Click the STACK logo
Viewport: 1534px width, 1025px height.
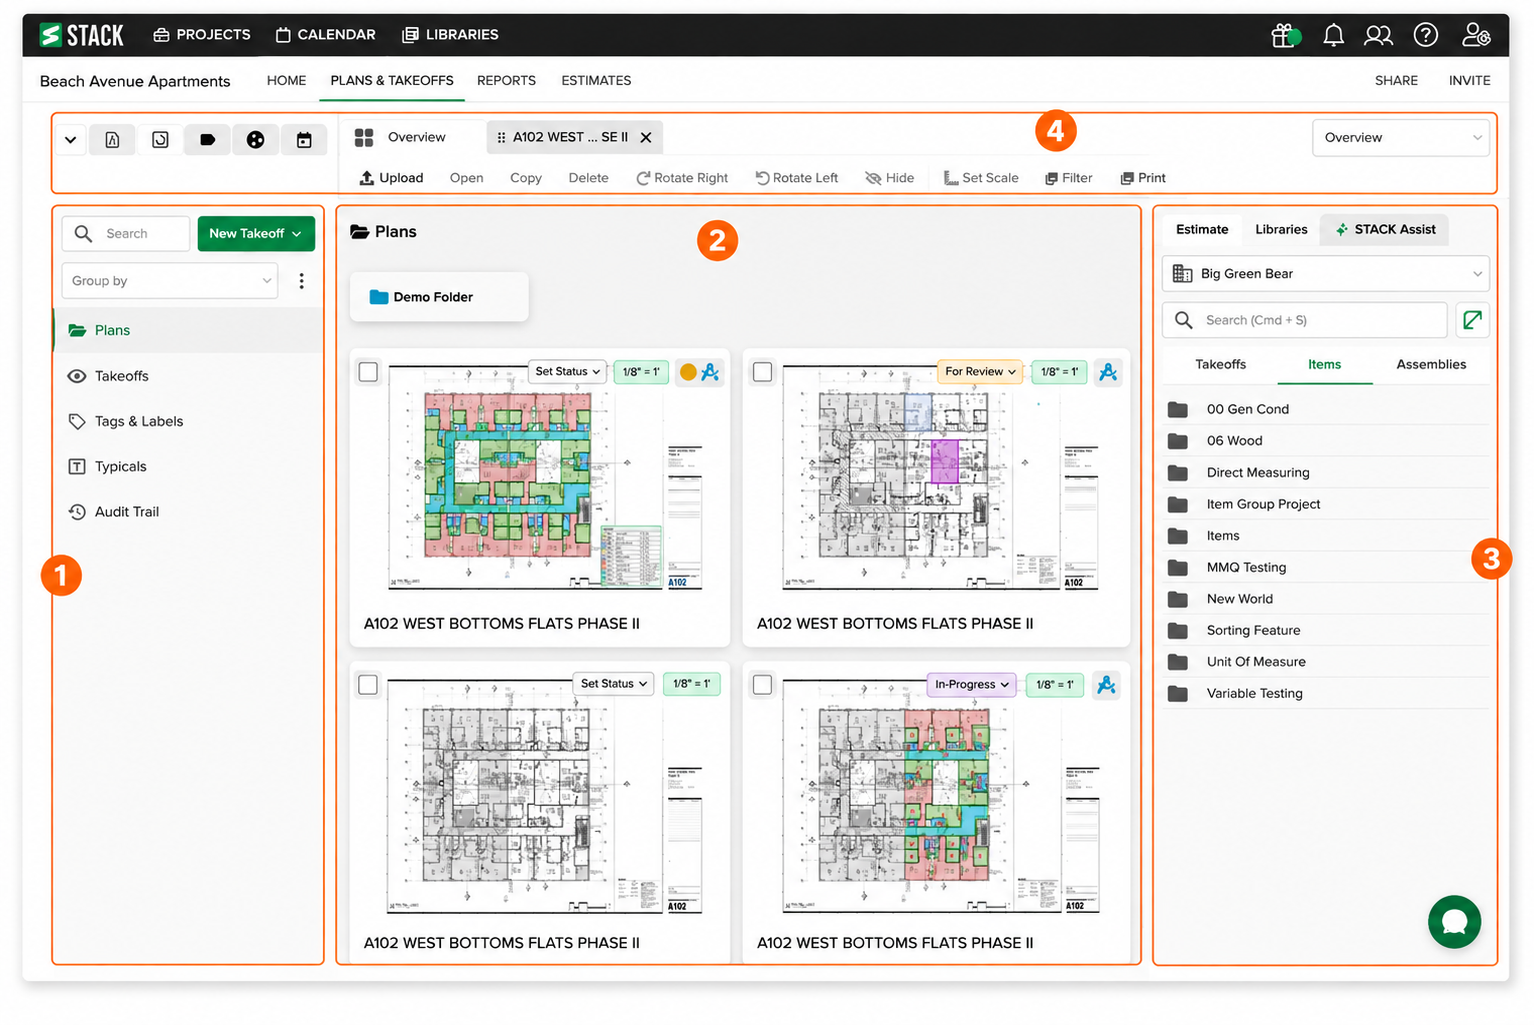coord(82,35)
